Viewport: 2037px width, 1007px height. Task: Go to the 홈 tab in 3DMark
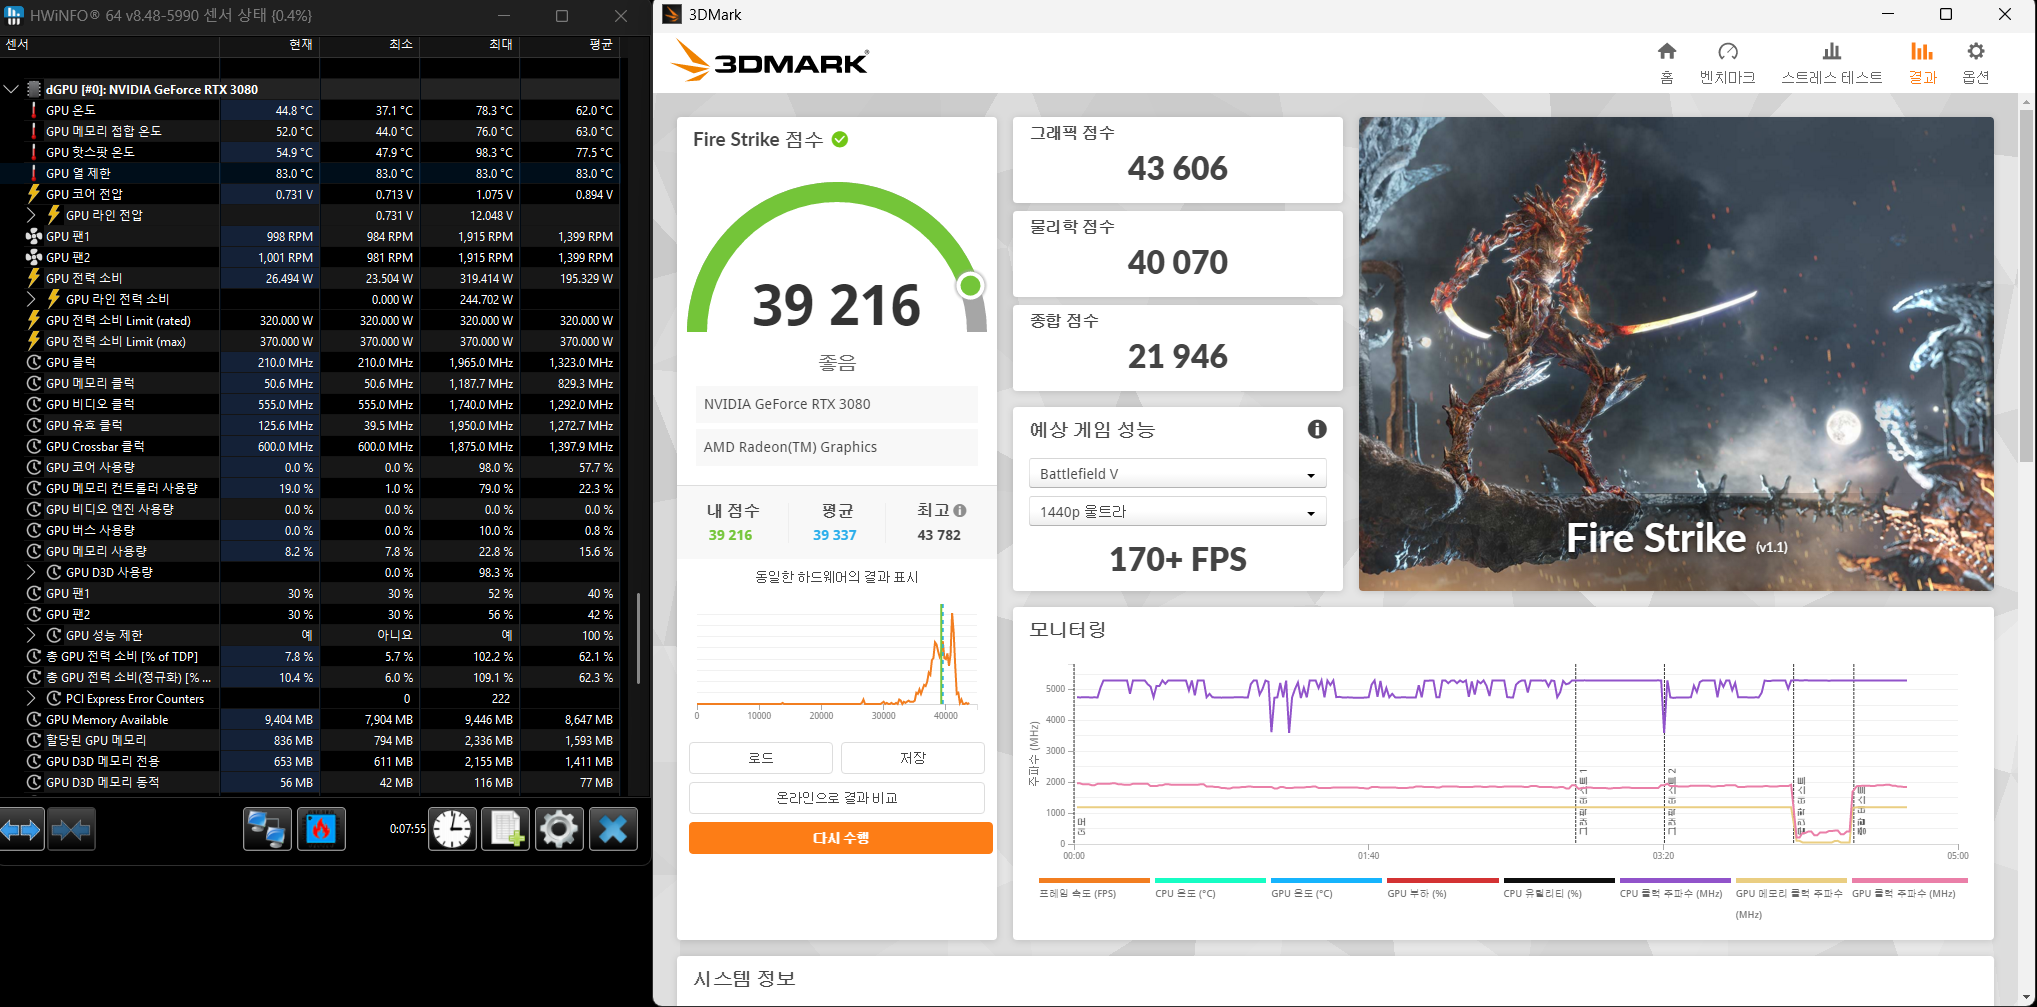(1666, 63)
